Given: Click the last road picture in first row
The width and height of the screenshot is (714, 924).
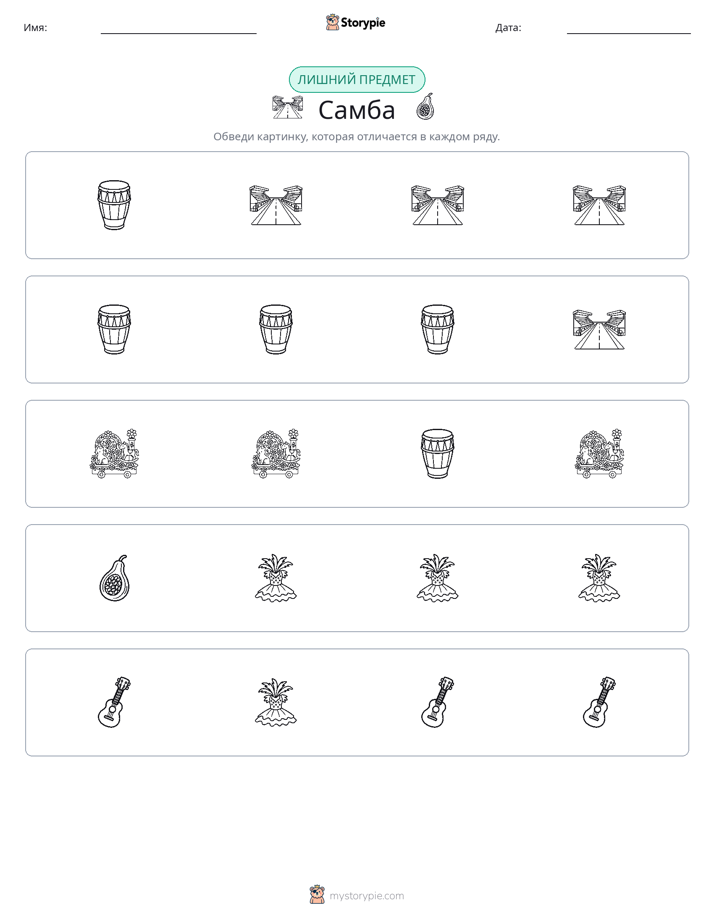Looking at the screenshot, I should 599,205.
